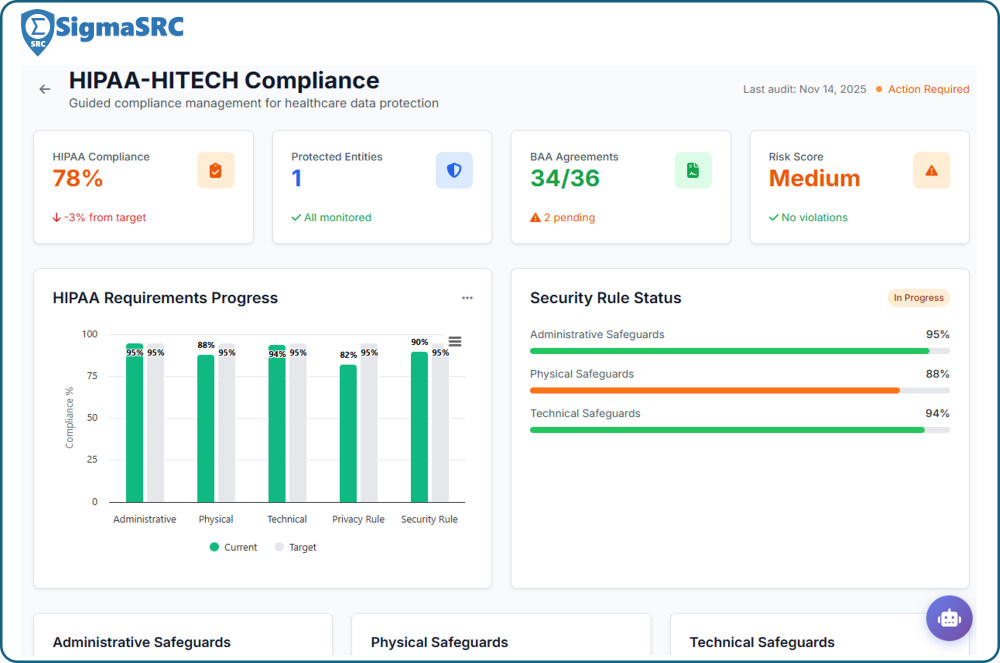This screenshot has width=1000, height=663.
Task: Click the green Security Rule current bar
Action: pos(420,427)
